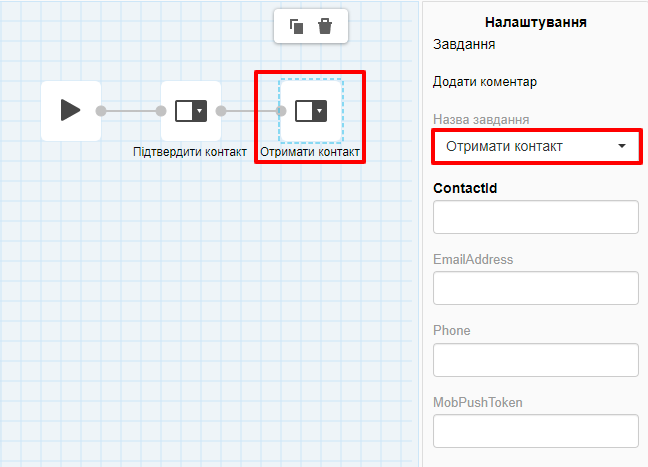Click the output connector of Підтвердити контакт node
Image resolution: width=648 pixels, height=467 pixels.
(221, 111)
